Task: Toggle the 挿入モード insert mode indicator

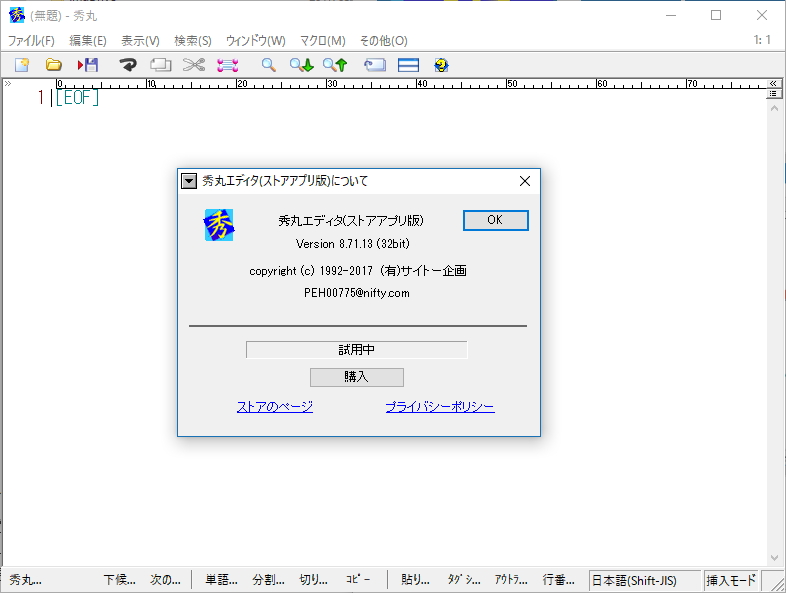Action: 731,580
